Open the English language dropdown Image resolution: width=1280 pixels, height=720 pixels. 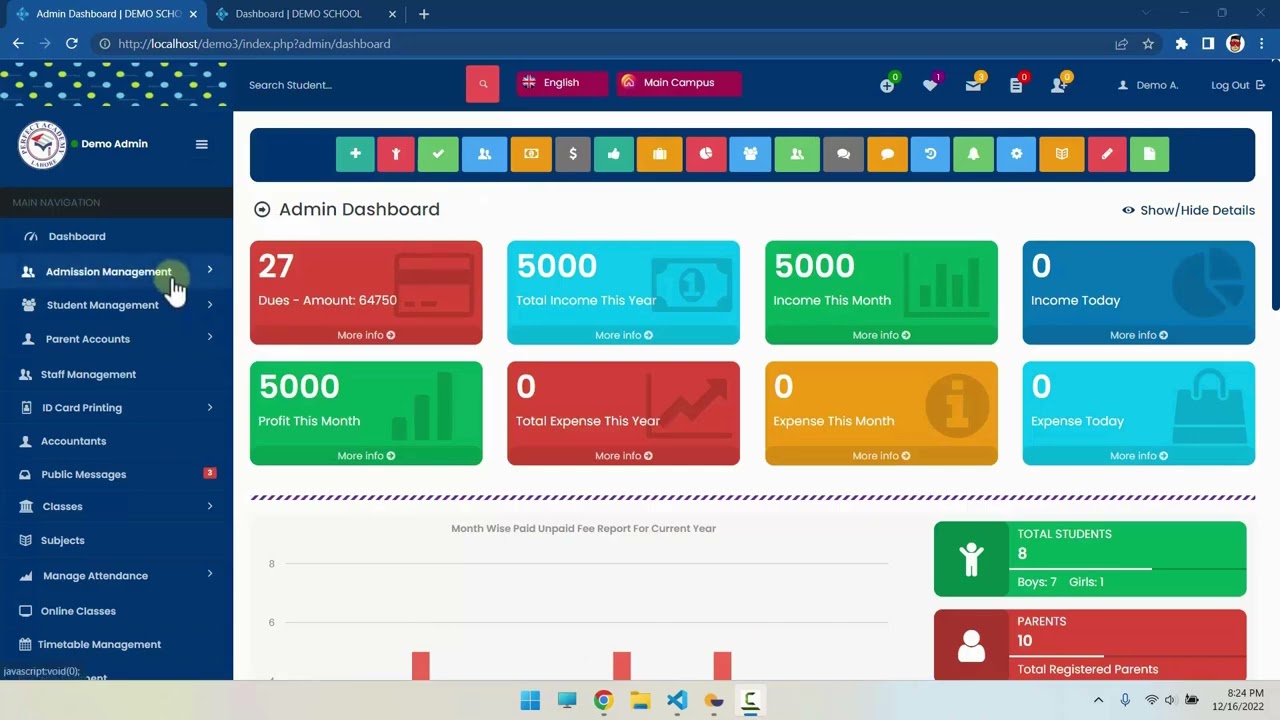pos(562,83)
